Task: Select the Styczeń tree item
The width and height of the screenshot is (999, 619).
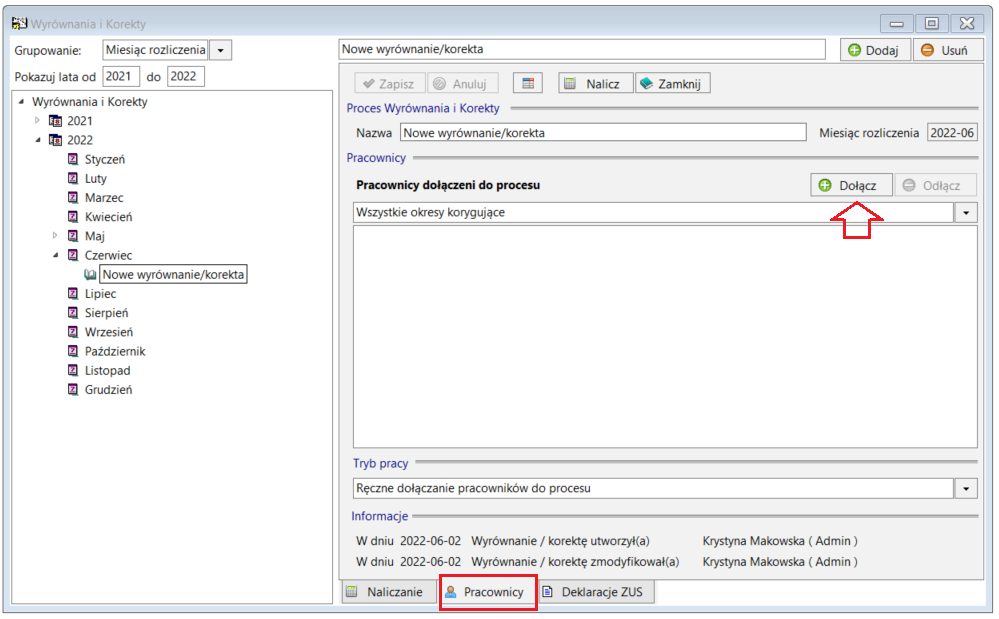Action: click(104, 159)
